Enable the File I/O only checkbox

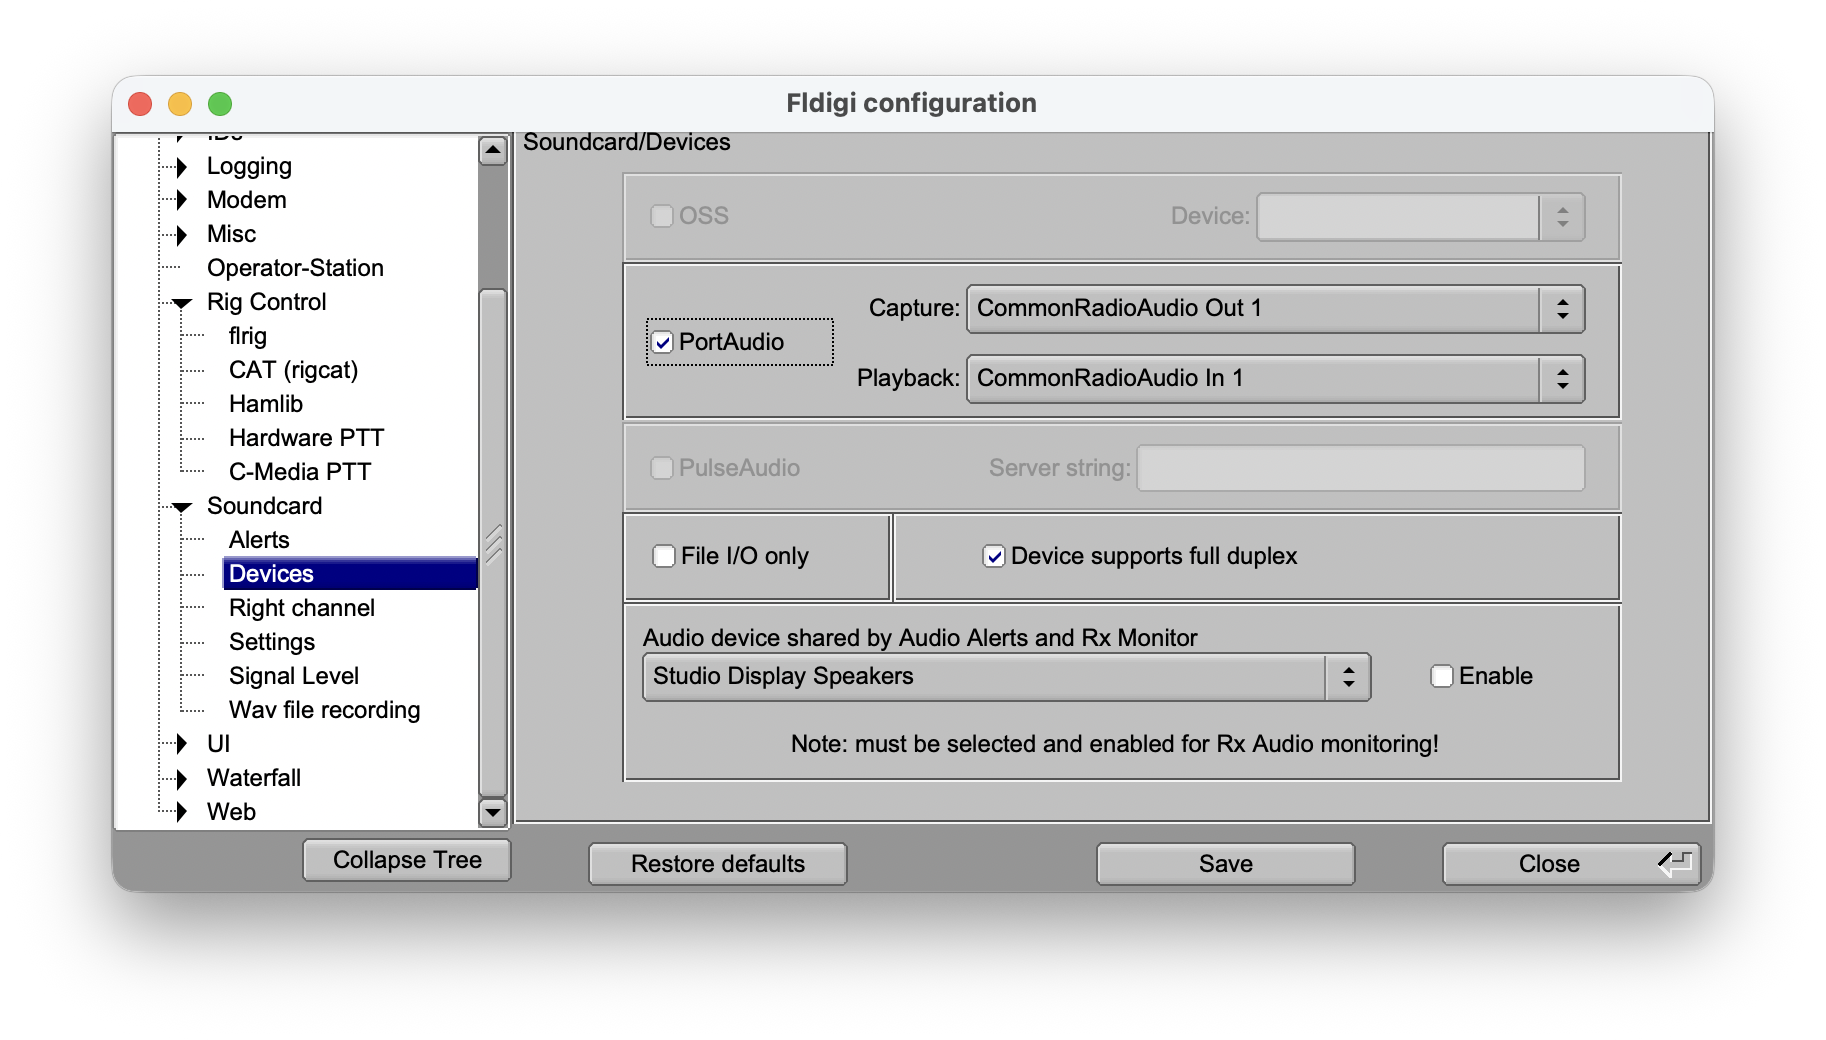[664, 556]
